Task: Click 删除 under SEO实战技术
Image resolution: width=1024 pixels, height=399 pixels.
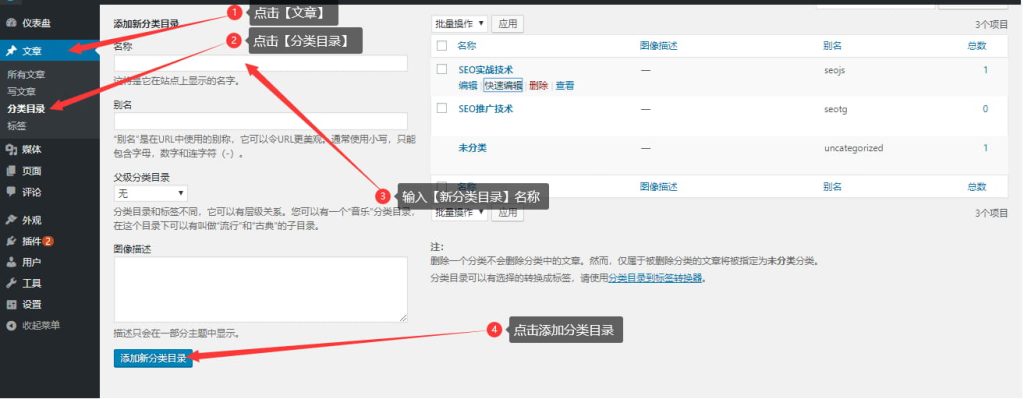Action: (x=539, y=86)
